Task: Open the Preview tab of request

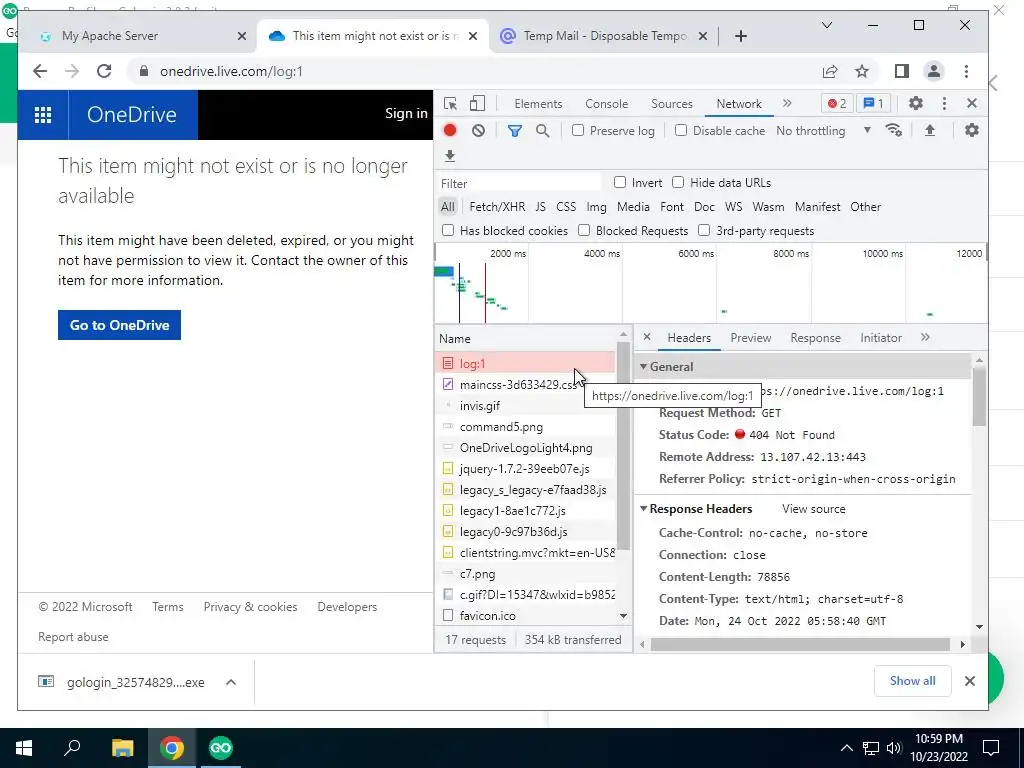Action: coord(750,338)
